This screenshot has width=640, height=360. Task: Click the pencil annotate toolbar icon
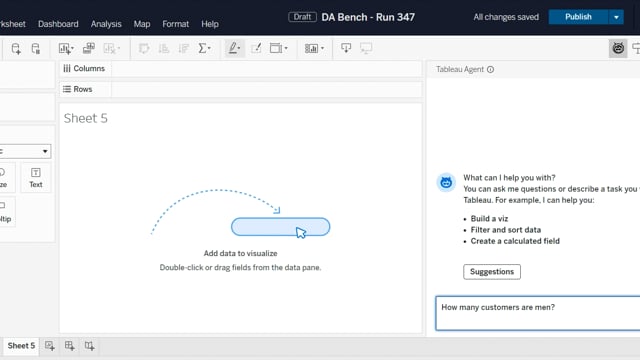pos(256,49)
